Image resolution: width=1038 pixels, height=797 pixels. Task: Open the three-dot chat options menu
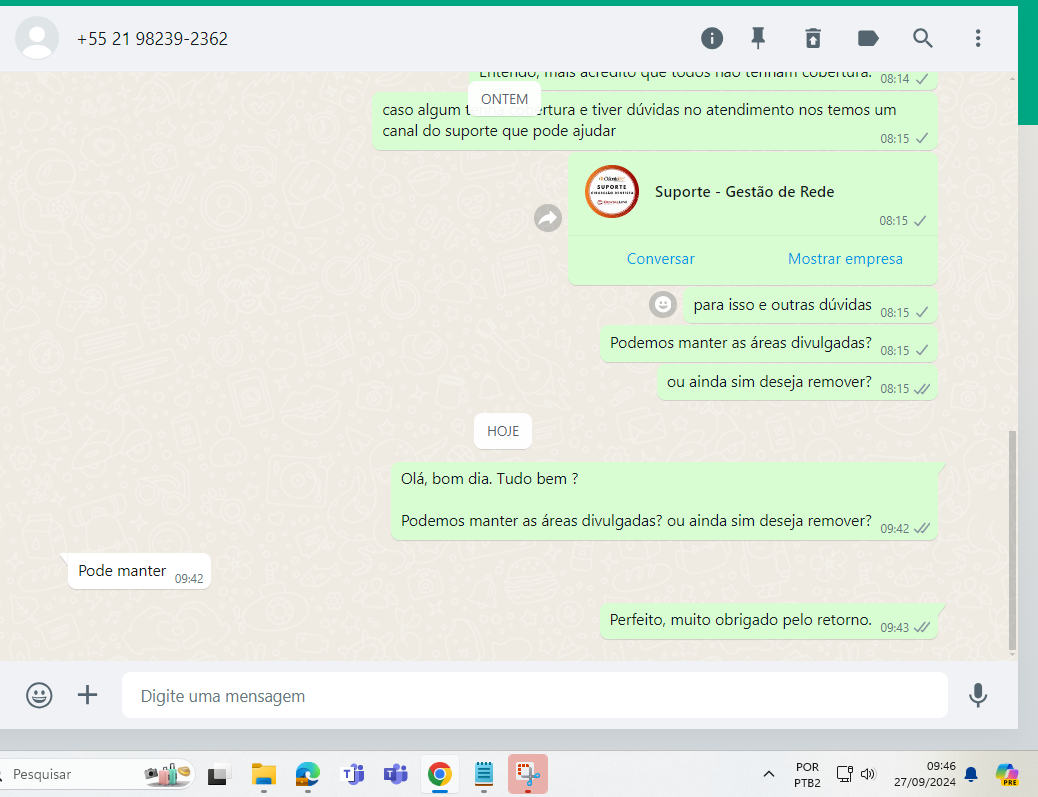(x=978, y=38)
